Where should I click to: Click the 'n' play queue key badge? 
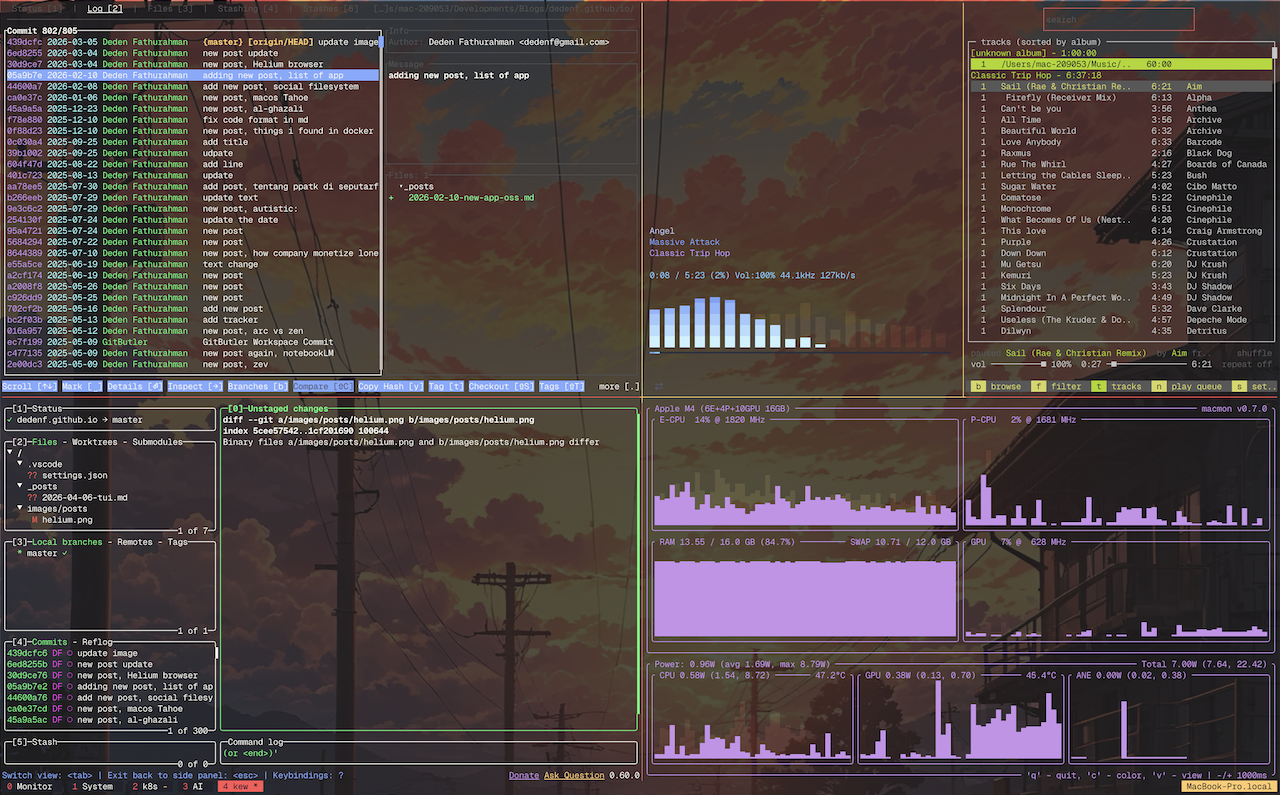(x=1158, y=385)
